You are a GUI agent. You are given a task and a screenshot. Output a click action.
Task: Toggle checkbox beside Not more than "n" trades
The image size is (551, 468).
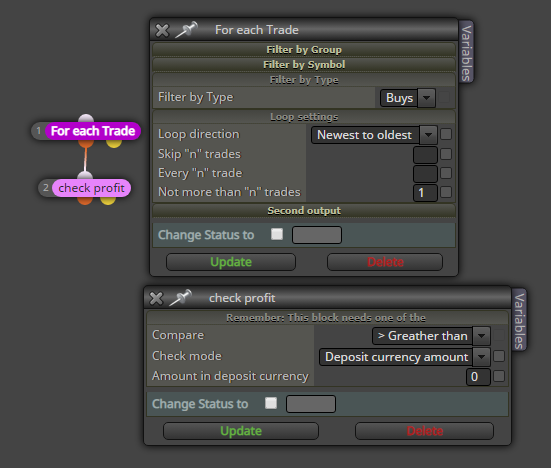(446, 192)
